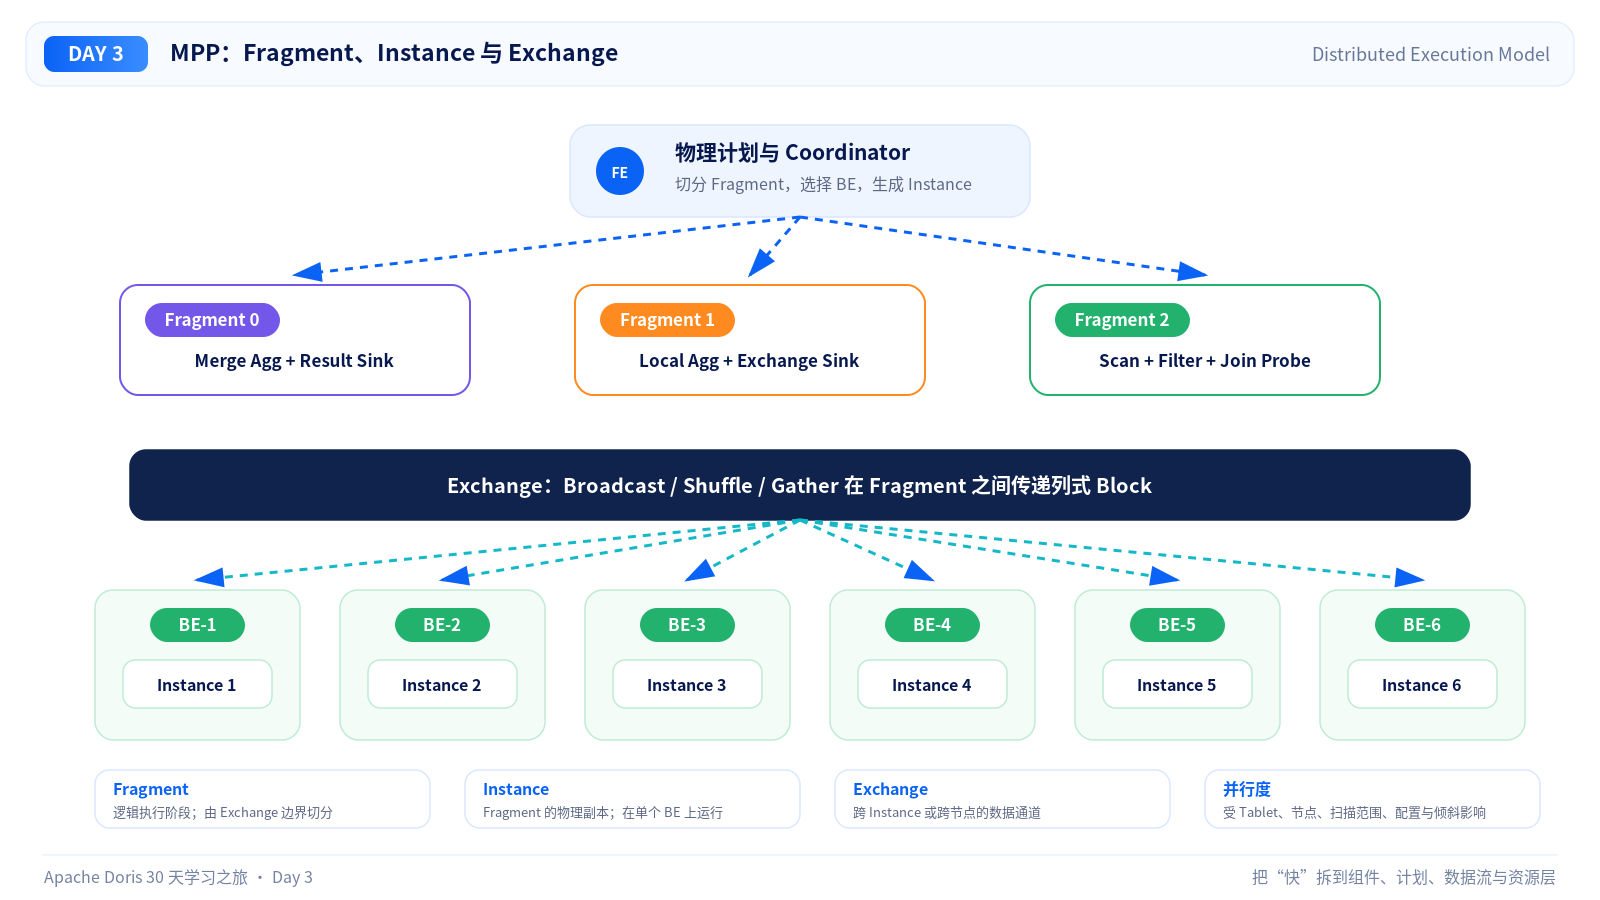1600x900 pixels.
Task: Click the BE-1 green badge
Action: (197, 625)
